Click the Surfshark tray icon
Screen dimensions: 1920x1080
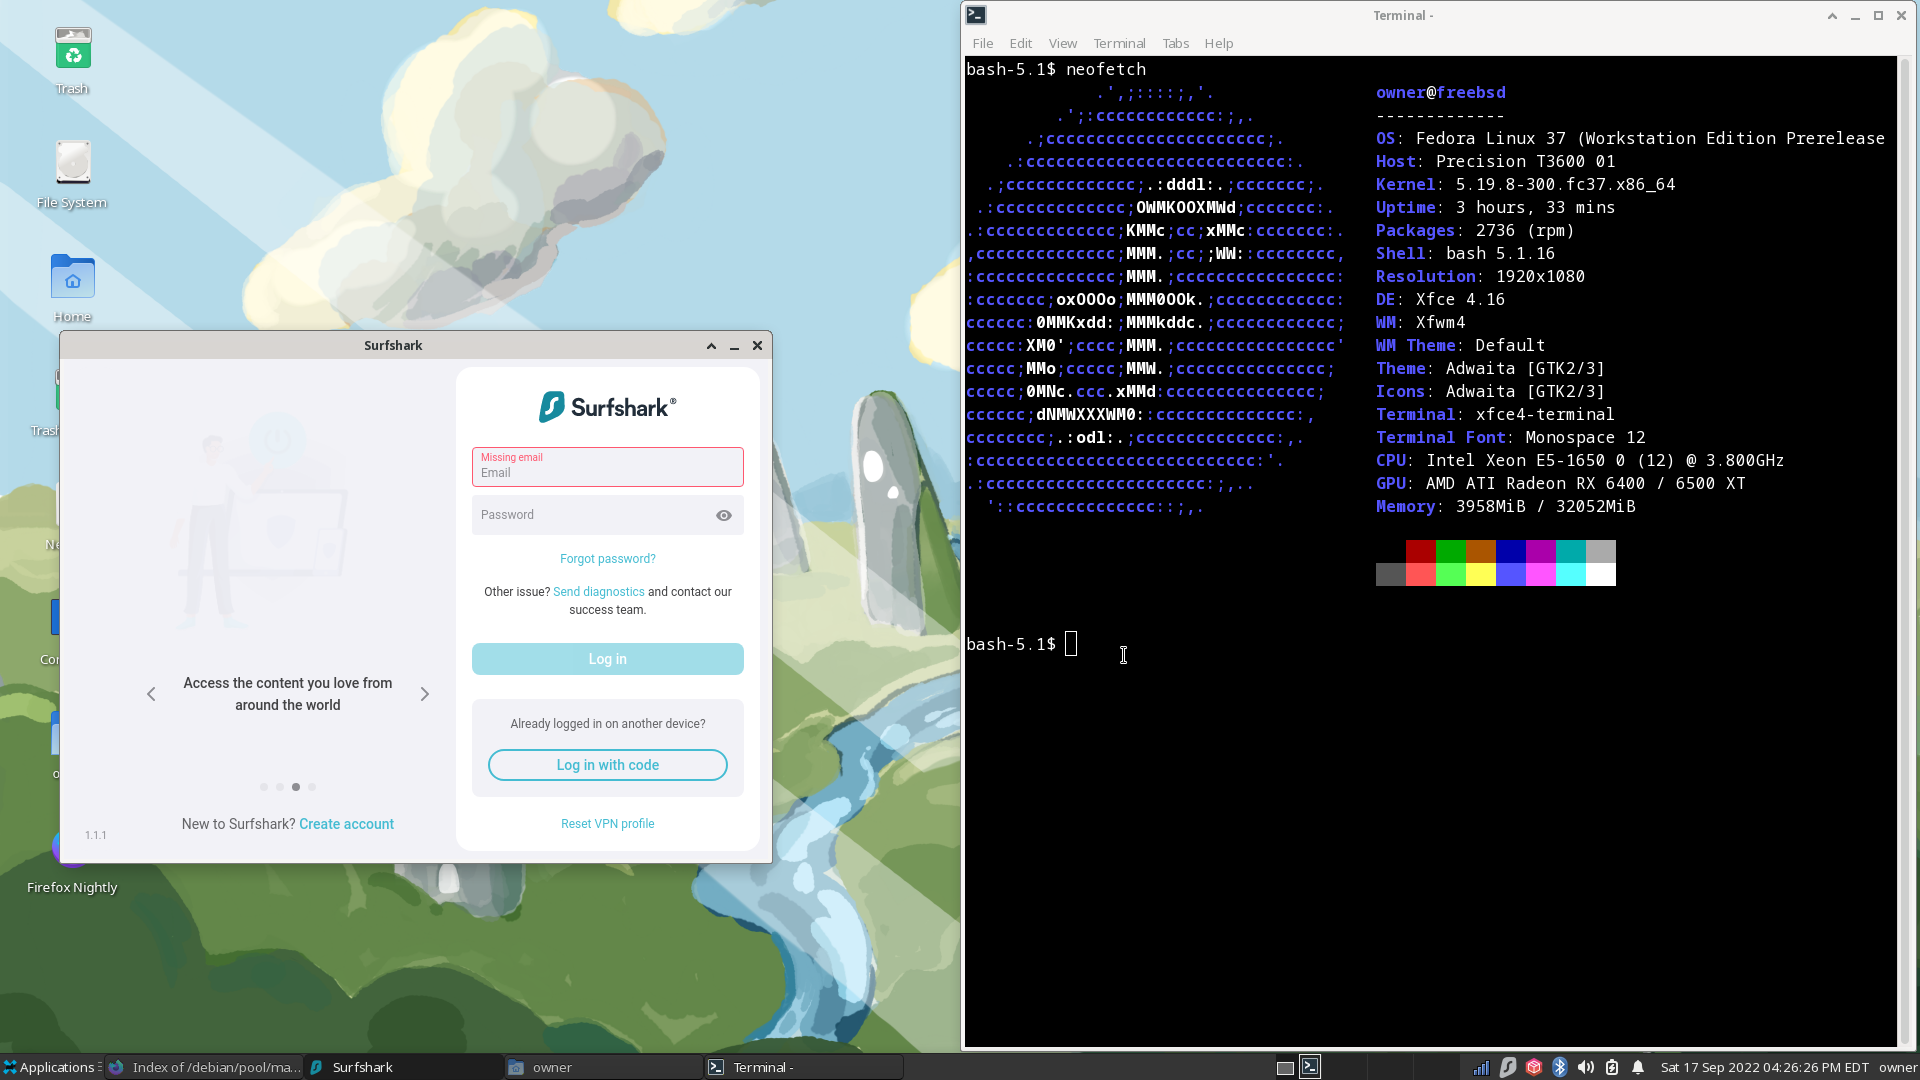[1508, 1067]
